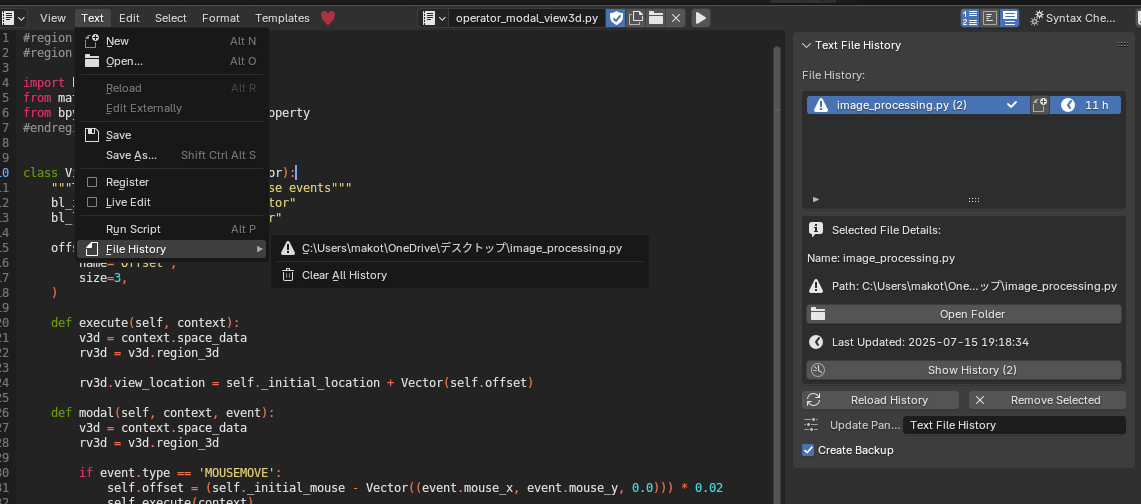This screenshot has width=1141, height=504.
Task: Toggle line numbers display
Action: [x=969, y=18]
